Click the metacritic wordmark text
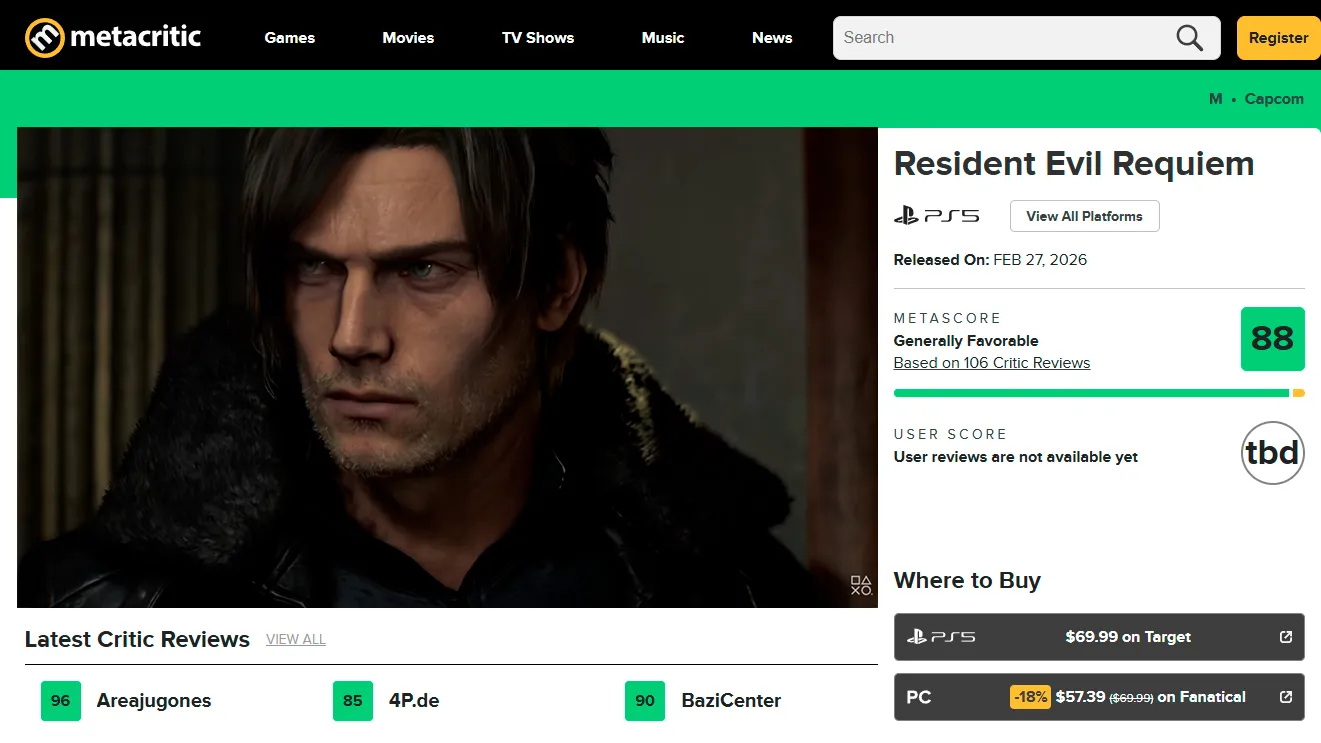Viewport: 1321px width, 743px height. pos(136,38)
